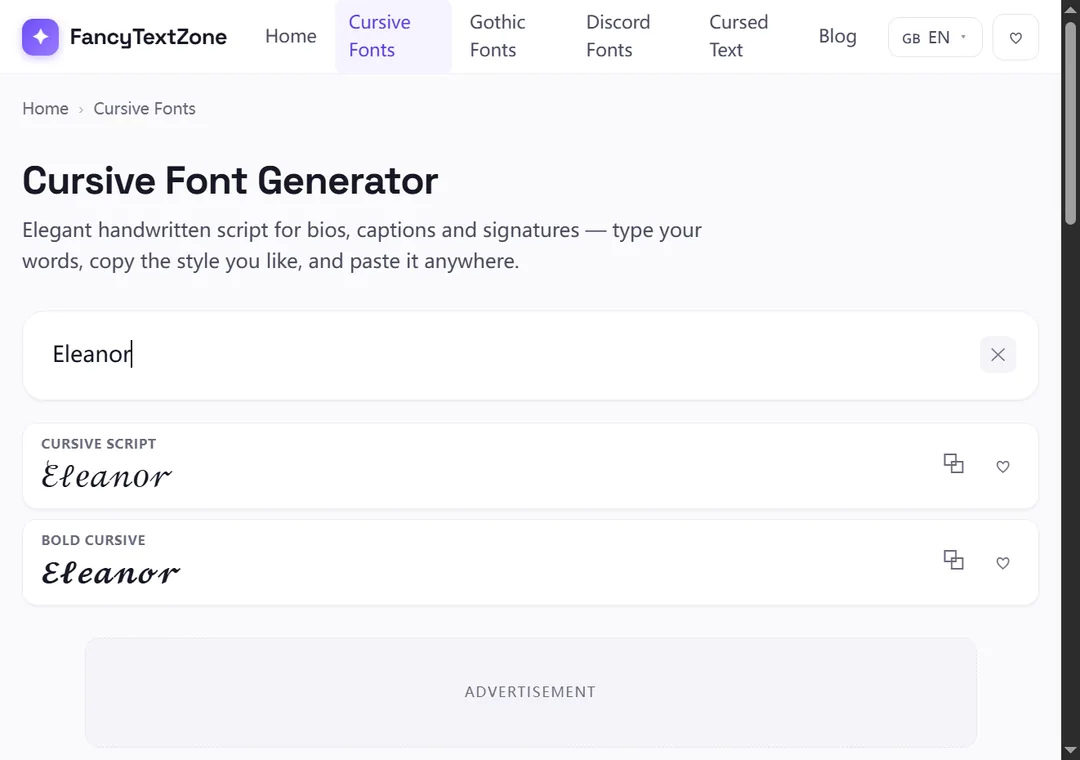This screenshot has height=760, width=1080.
Task: Go to the Home nav item
Action: 291,36
